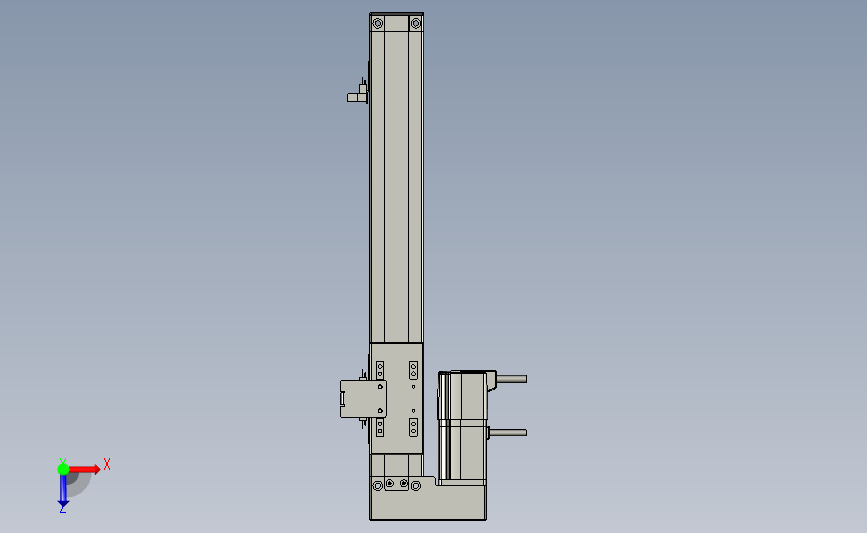Click the blue Z axis arrow of the triad
The width and height of the screenshot is (867, 533).
(x=63, y=492)
